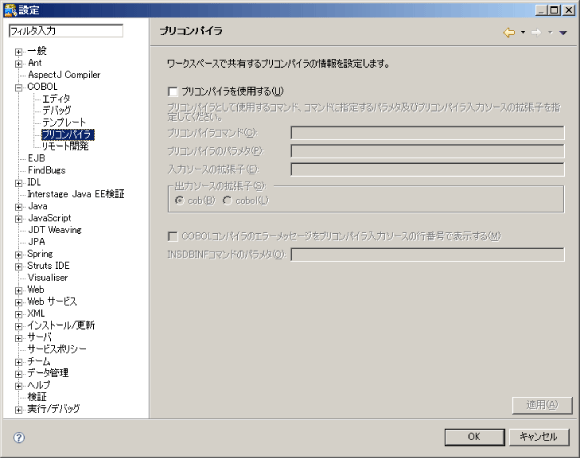Screen dimensions: 580x458
Task: Select FindBugs in the preferences tree
Action: click(x=47, y=170)
